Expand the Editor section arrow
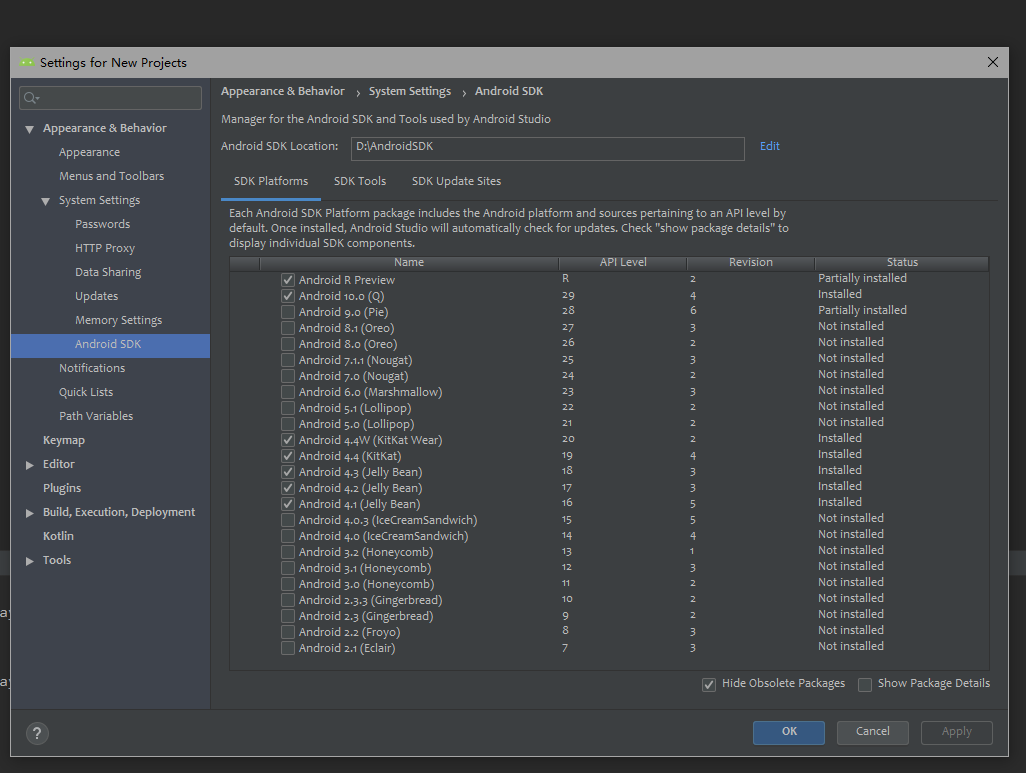1026x773 pixels. pos(29,465)
